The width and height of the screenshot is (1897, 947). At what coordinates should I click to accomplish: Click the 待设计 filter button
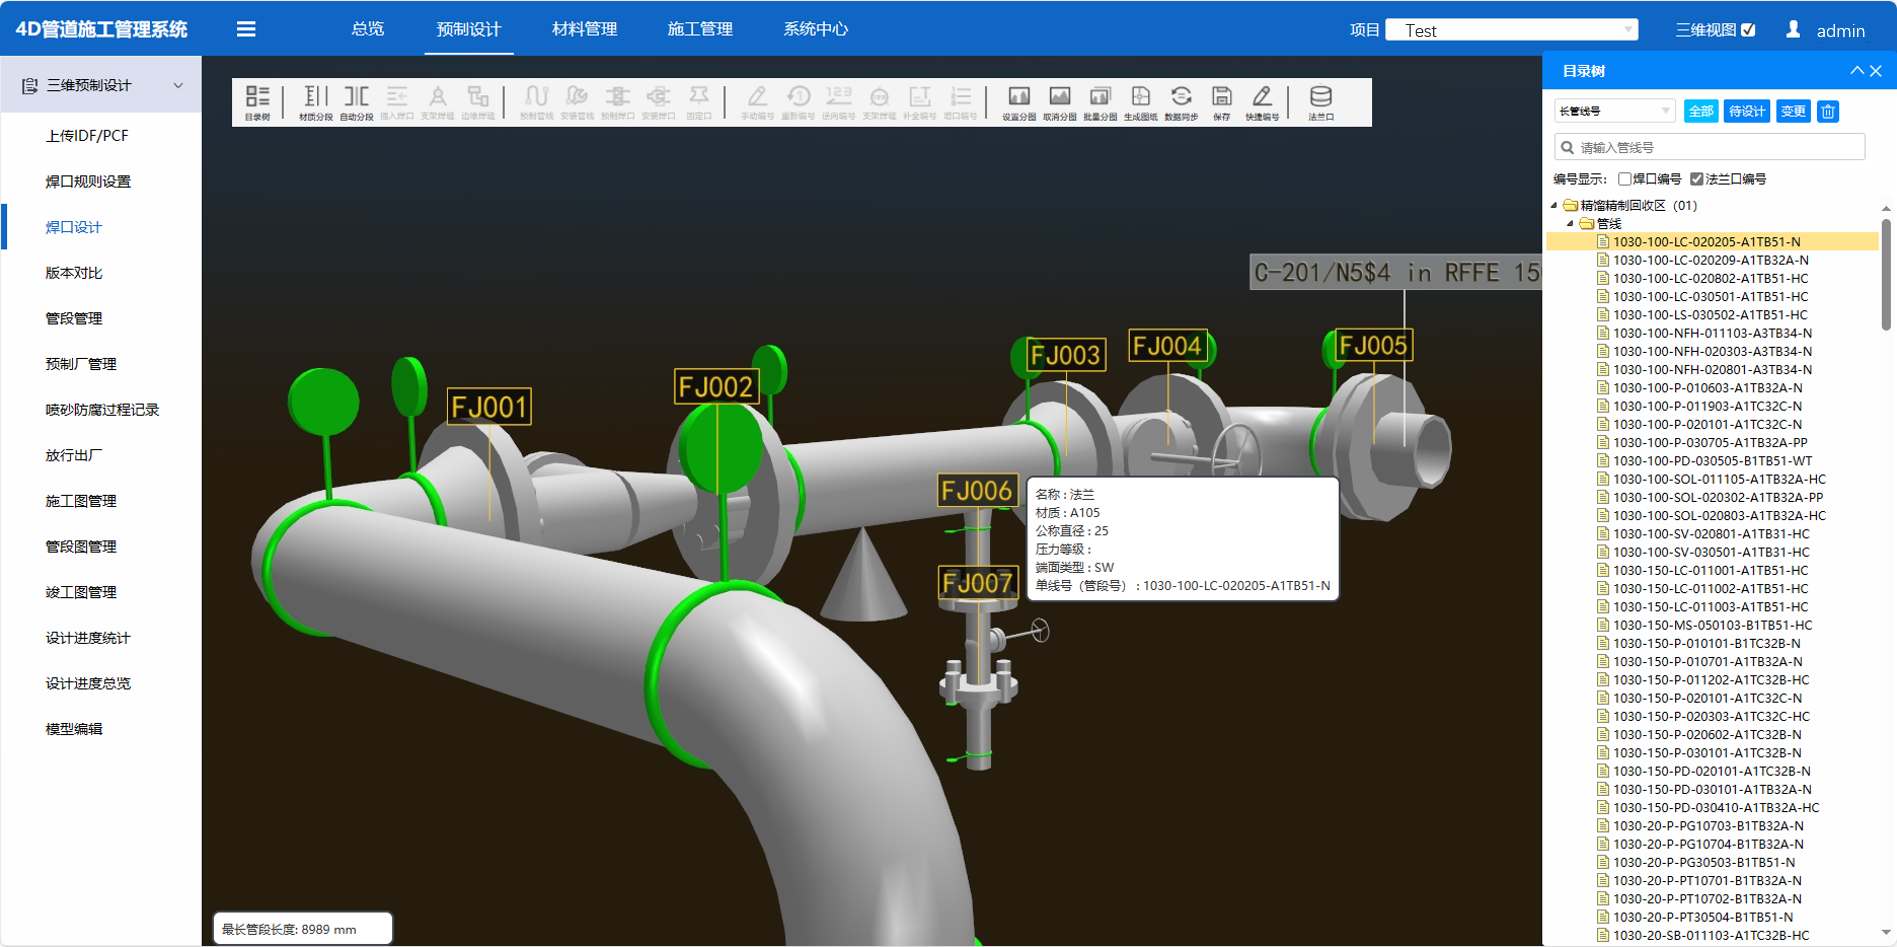click(x=1747, y=111)
